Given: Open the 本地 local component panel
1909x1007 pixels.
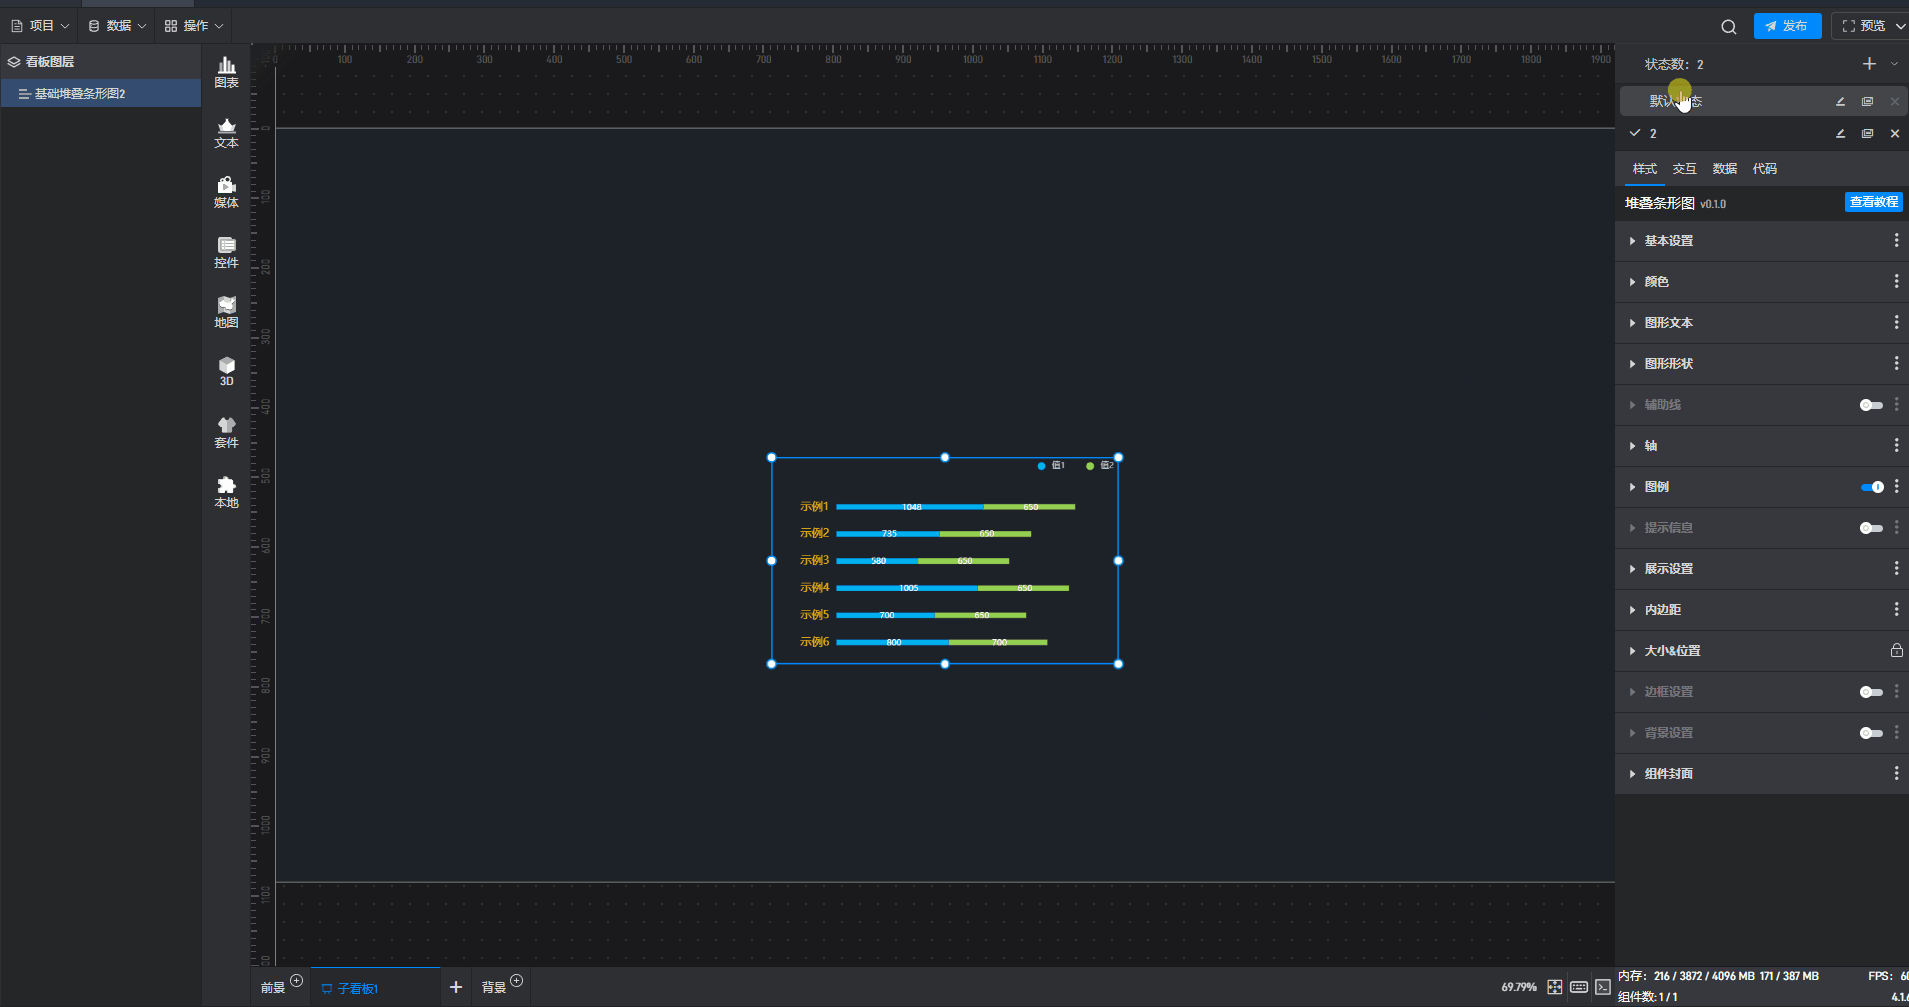Looking at the screenshot, I should pyautogui.click(x=227, y=493).
